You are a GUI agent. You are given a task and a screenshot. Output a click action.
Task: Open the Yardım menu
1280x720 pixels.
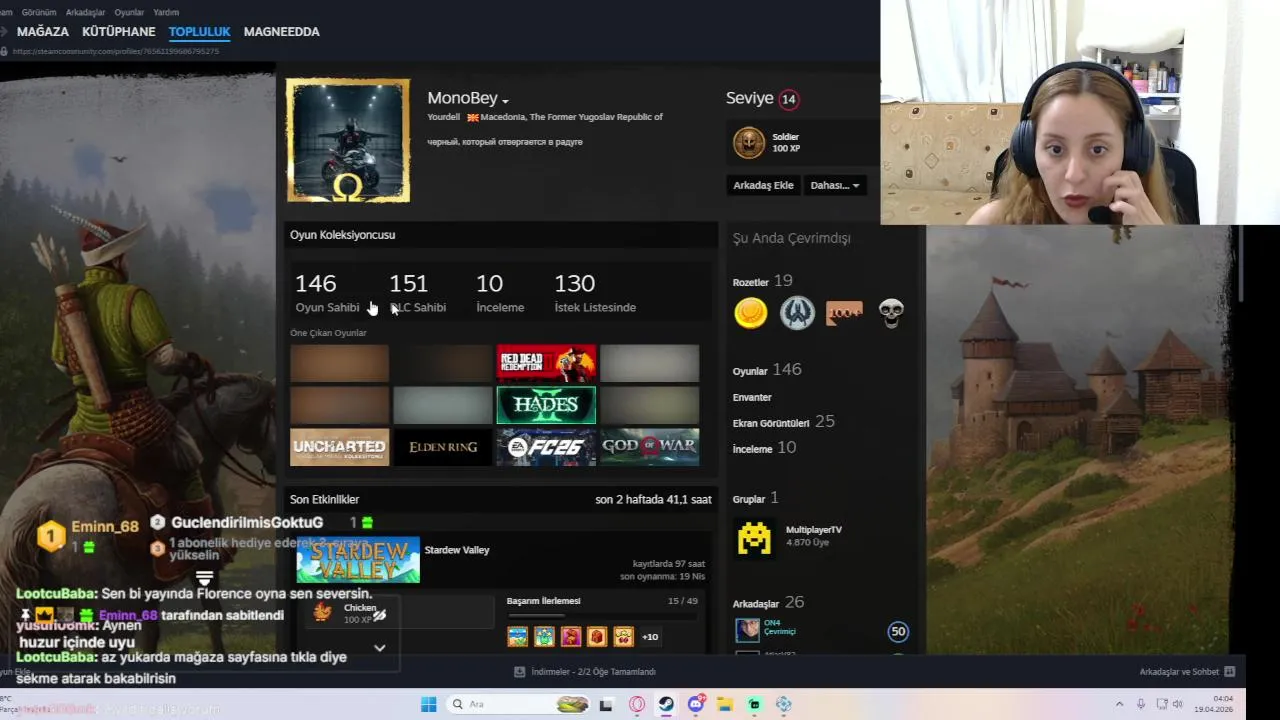[166, 12]
